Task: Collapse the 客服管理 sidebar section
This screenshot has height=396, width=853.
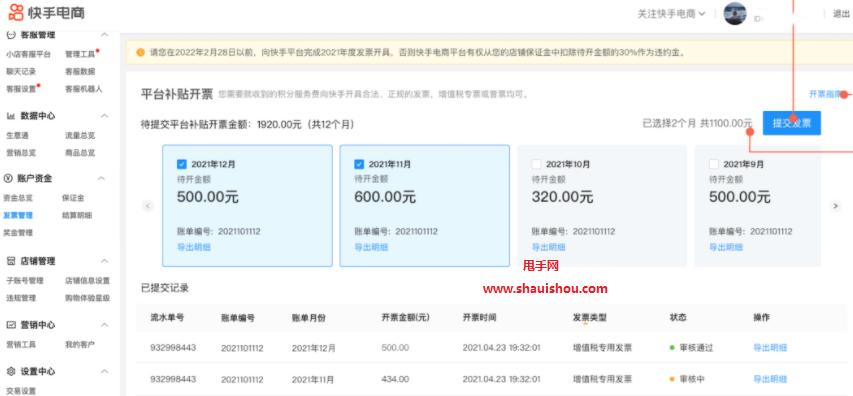Action: (x=104, y=35)
